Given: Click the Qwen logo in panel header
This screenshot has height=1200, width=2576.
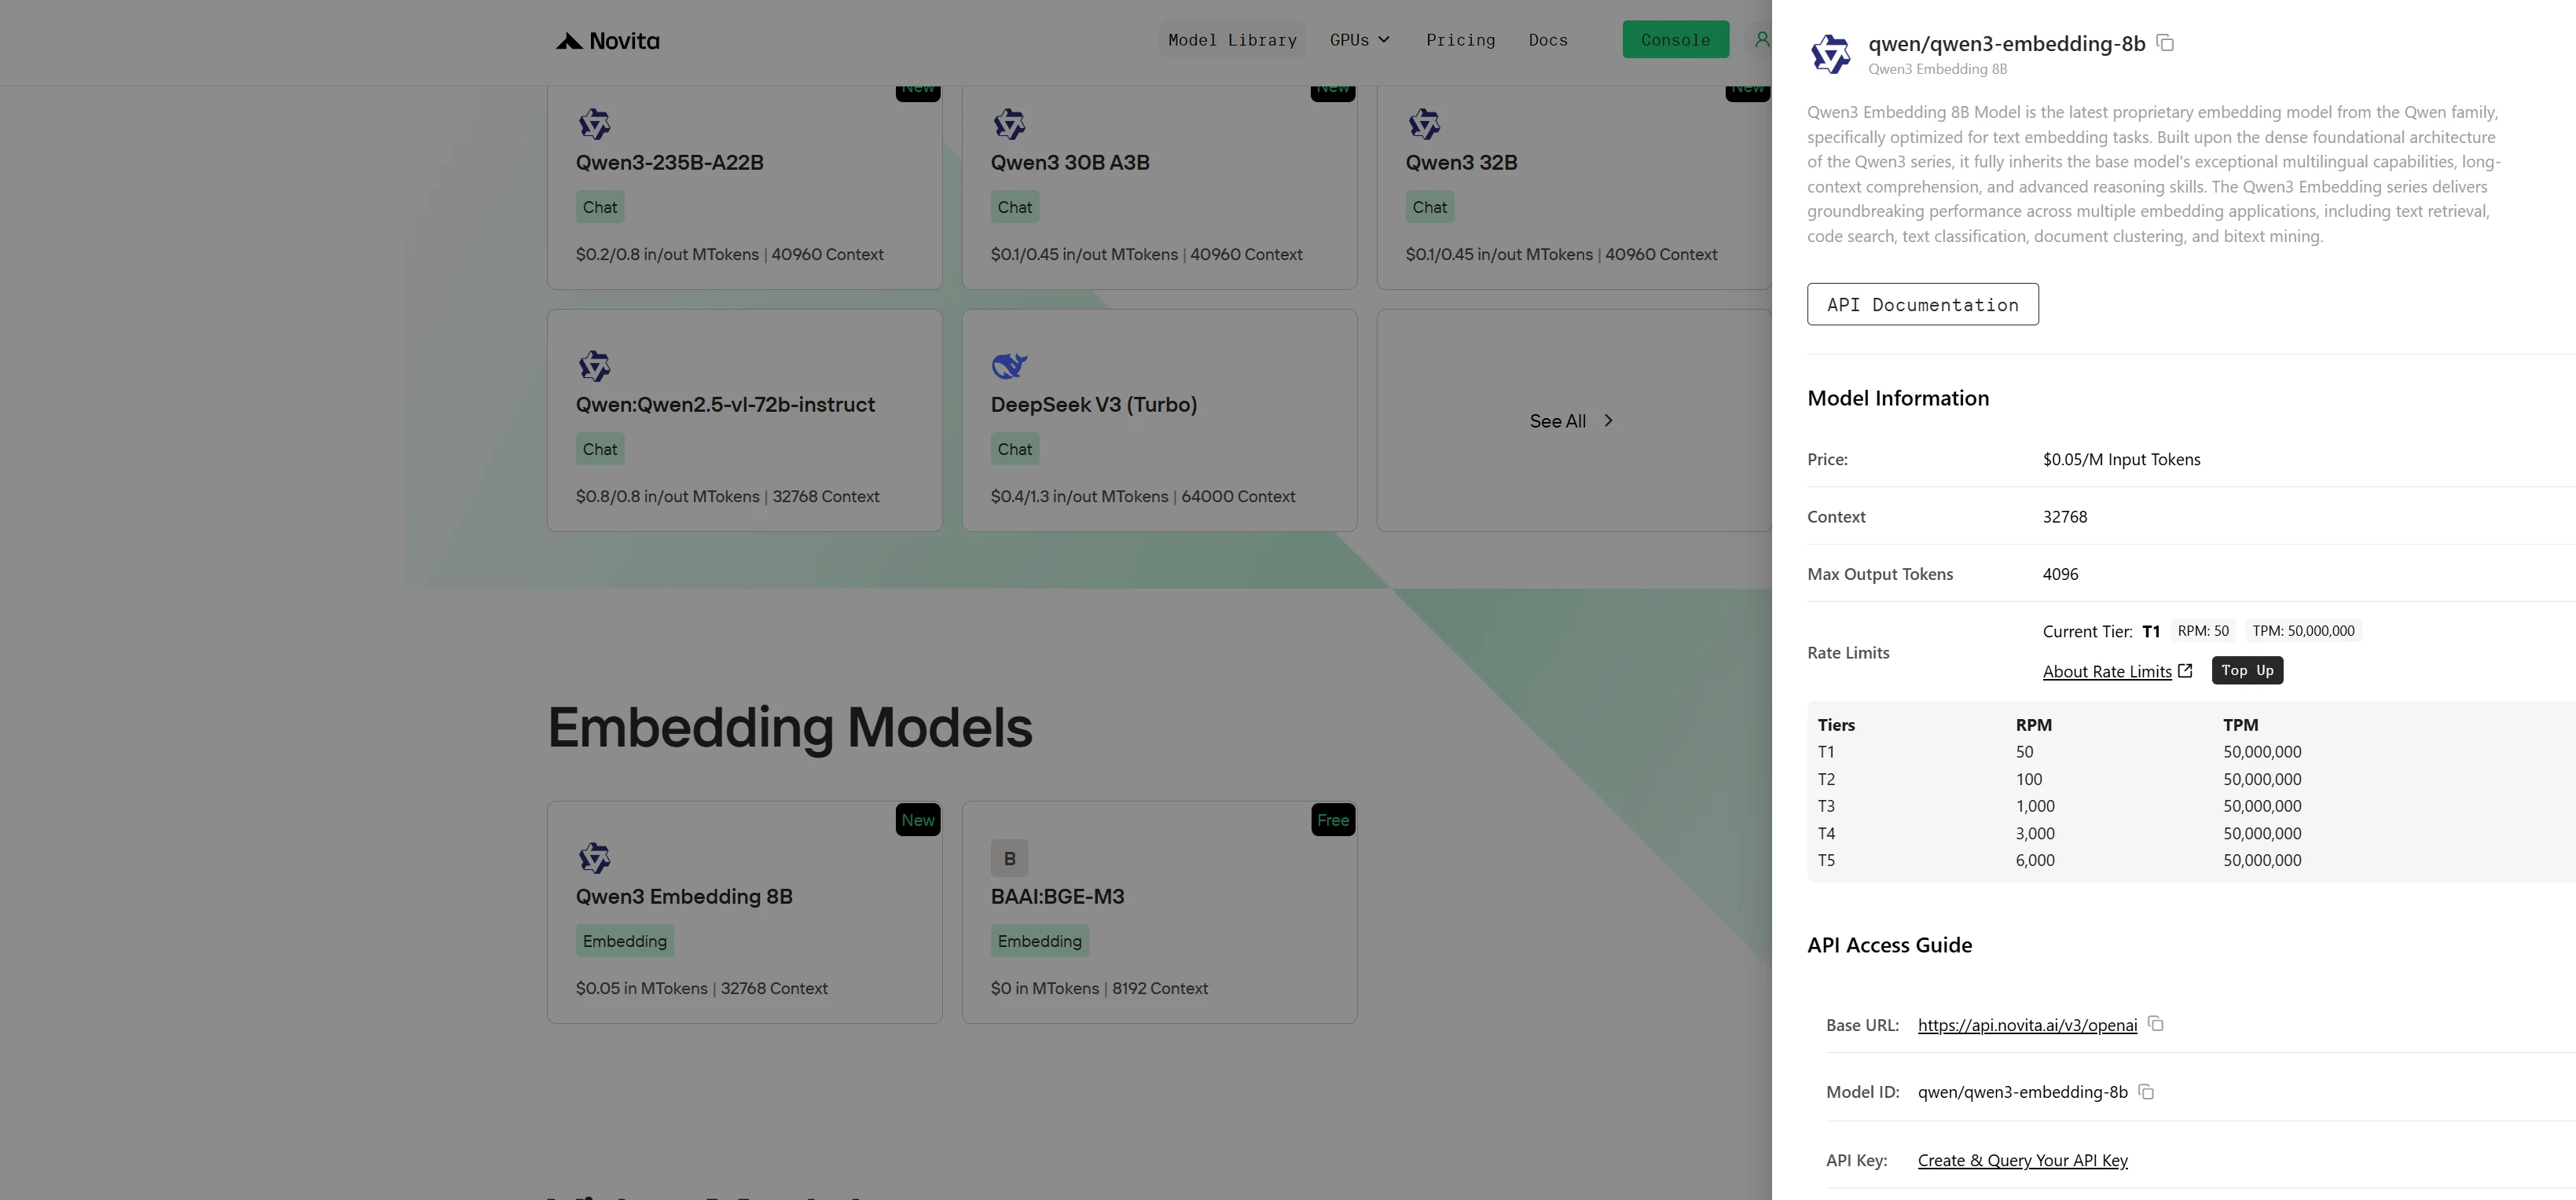Looking at the screenshot, I should point(1831,53).
